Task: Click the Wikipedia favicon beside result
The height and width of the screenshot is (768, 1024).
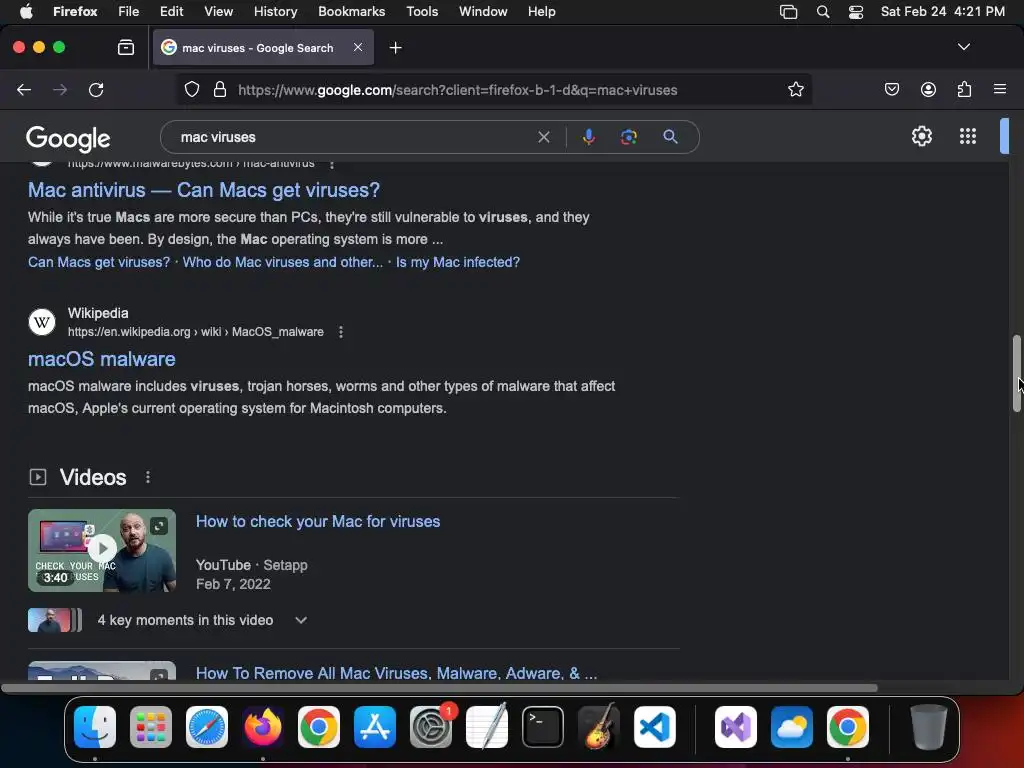Action: tap(42, 322)
